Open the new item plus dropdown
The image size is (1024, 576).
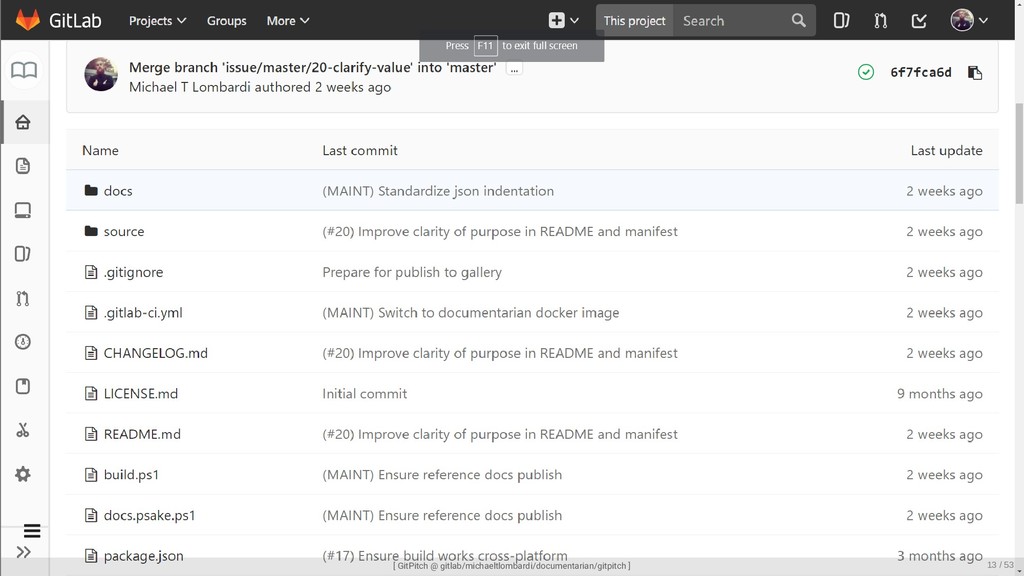click(564, 20)
